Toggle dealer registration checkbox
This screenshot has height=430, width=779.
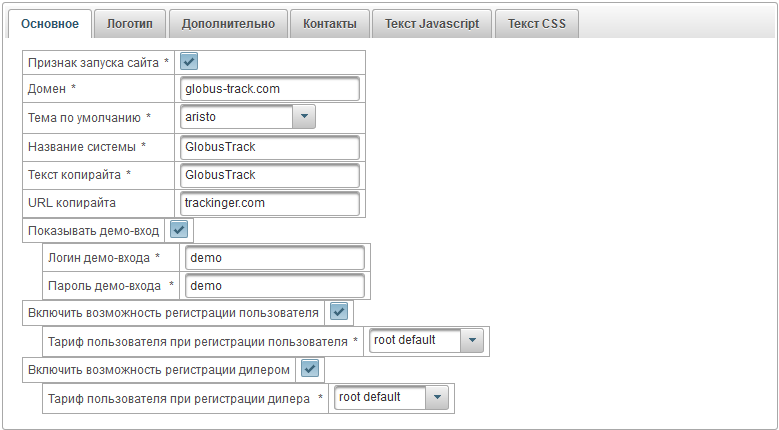[310, 369]
